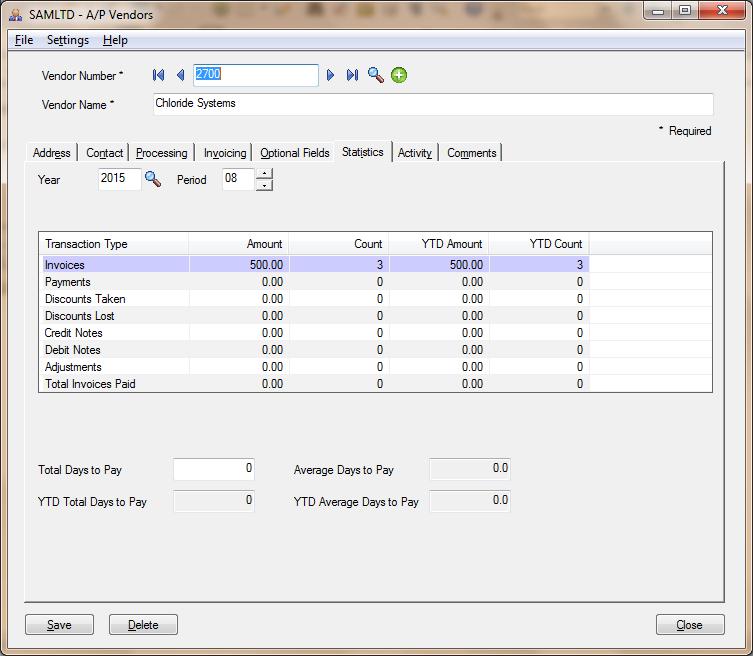Click the Period field
Image resolution: width=753 pixels, height=656 pixels.
[238, 179]
